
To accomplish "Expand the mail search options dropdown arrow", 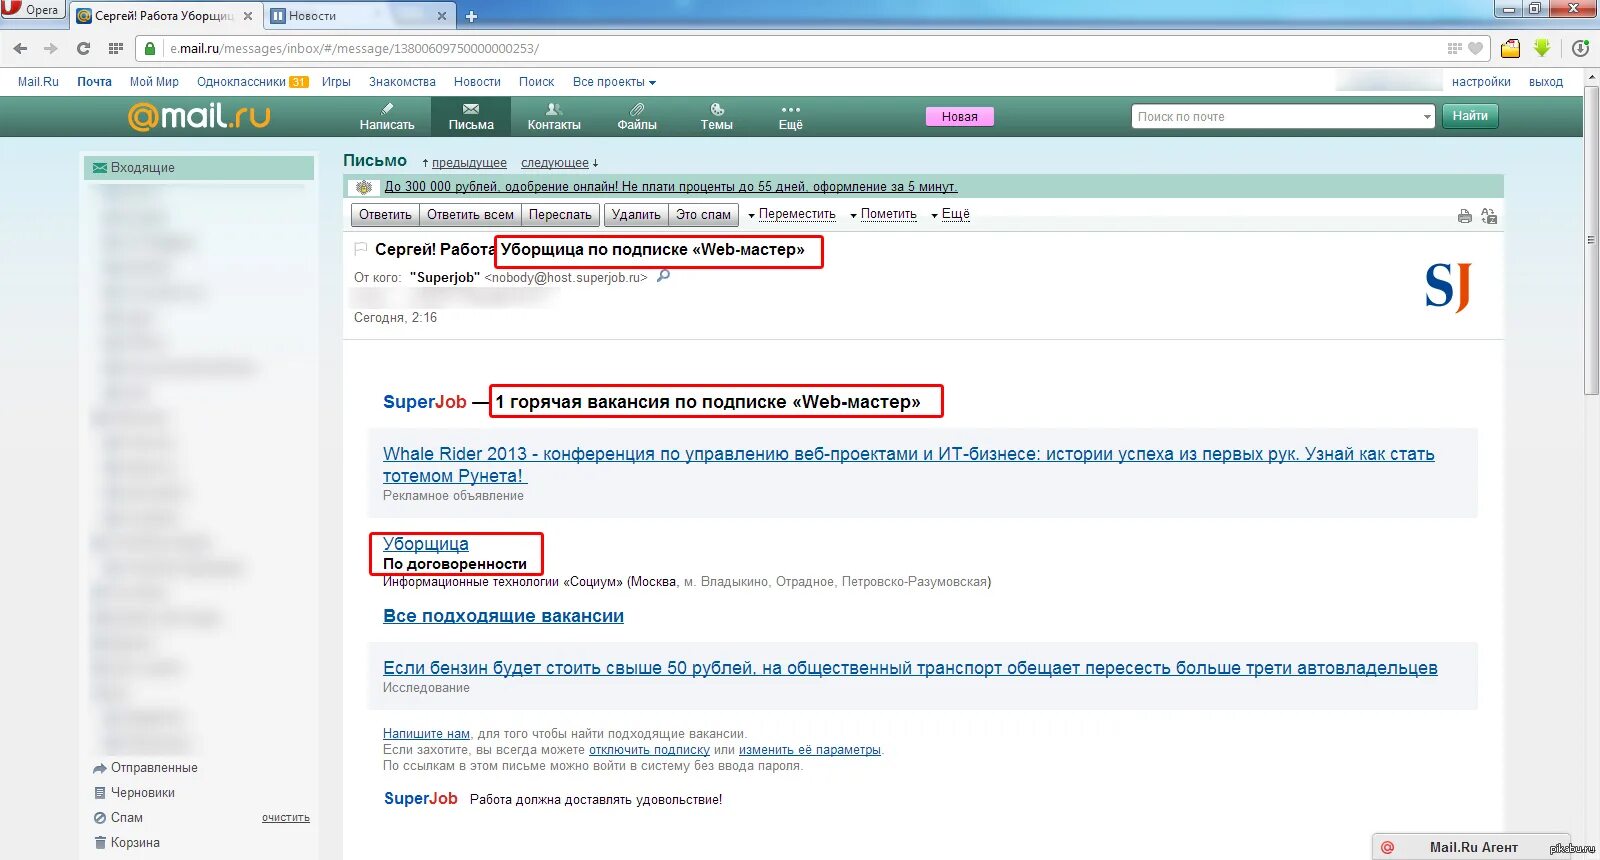I will [1428, 117].
